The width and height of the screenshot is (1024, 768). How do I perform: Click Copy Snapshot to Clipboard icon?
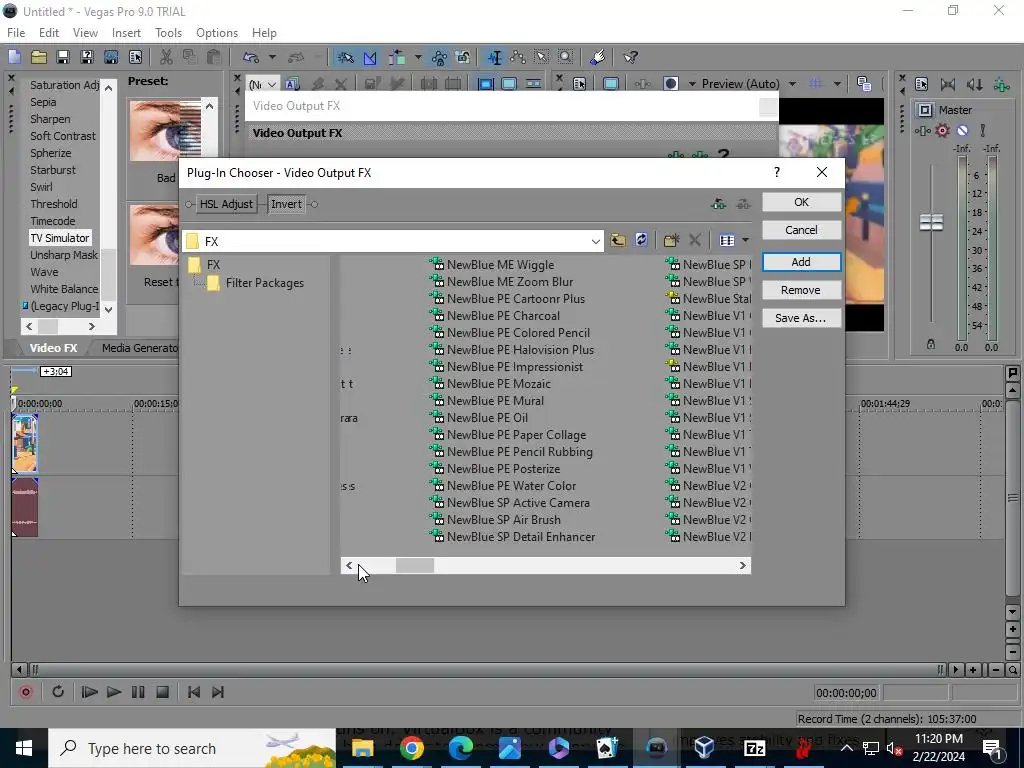coord(863,84)
